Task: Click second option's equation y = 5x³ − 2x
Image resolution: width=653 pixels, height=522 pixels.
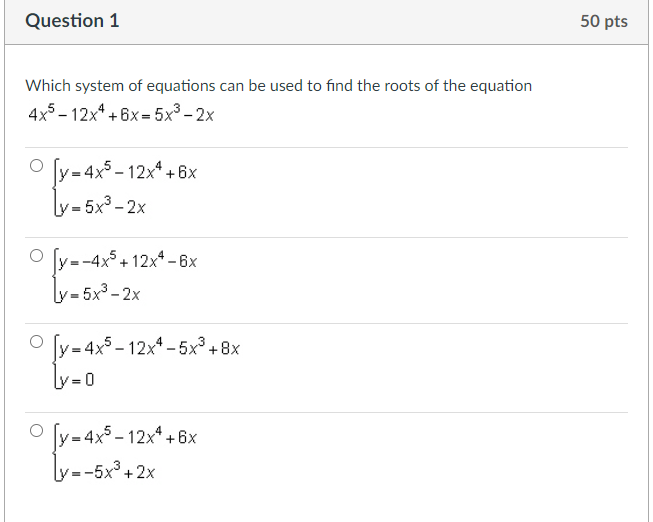Action: (100, 293)
